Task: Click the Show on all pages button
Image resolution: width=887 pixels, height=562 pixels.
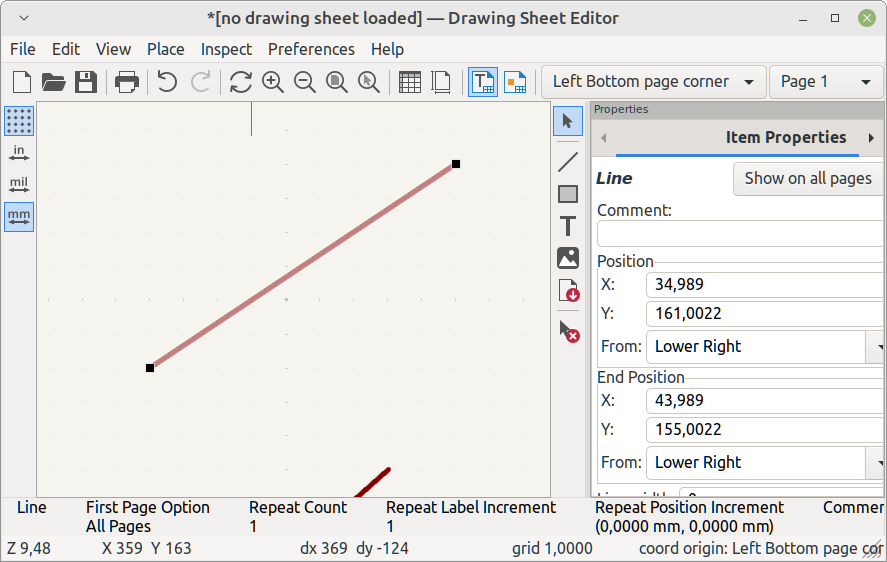Action: click(807, 178)
